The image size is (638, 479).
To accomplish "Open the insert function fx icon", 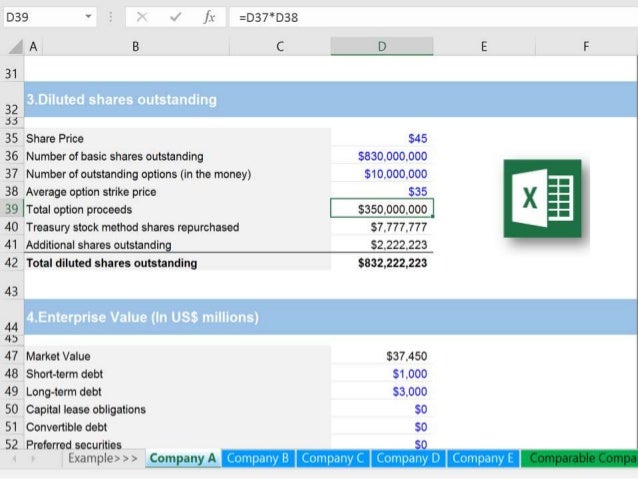I will click(x=209, y=17).
